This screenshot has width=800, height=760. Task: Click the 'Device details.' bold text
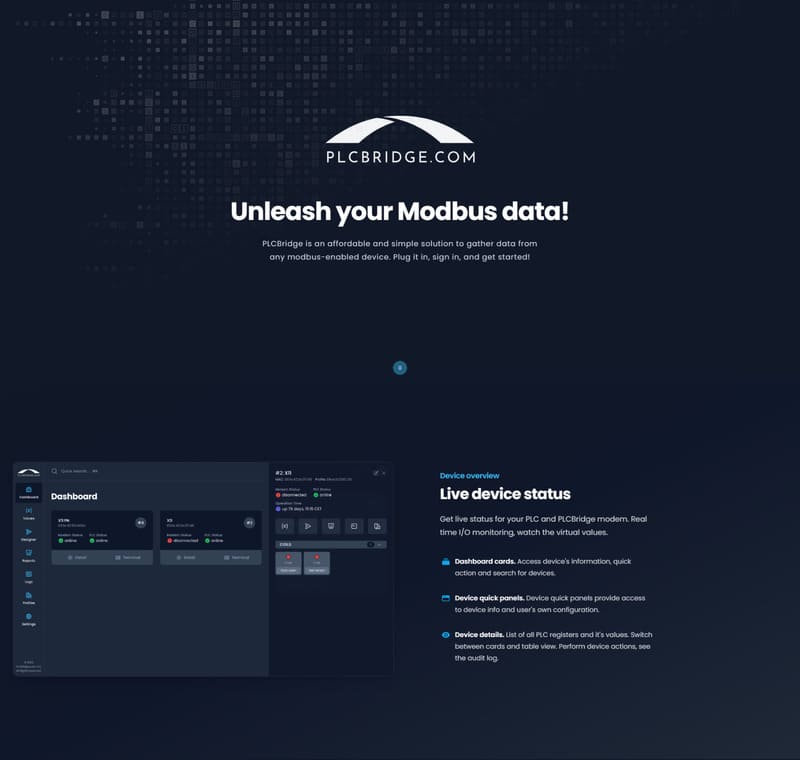[479, 635]
